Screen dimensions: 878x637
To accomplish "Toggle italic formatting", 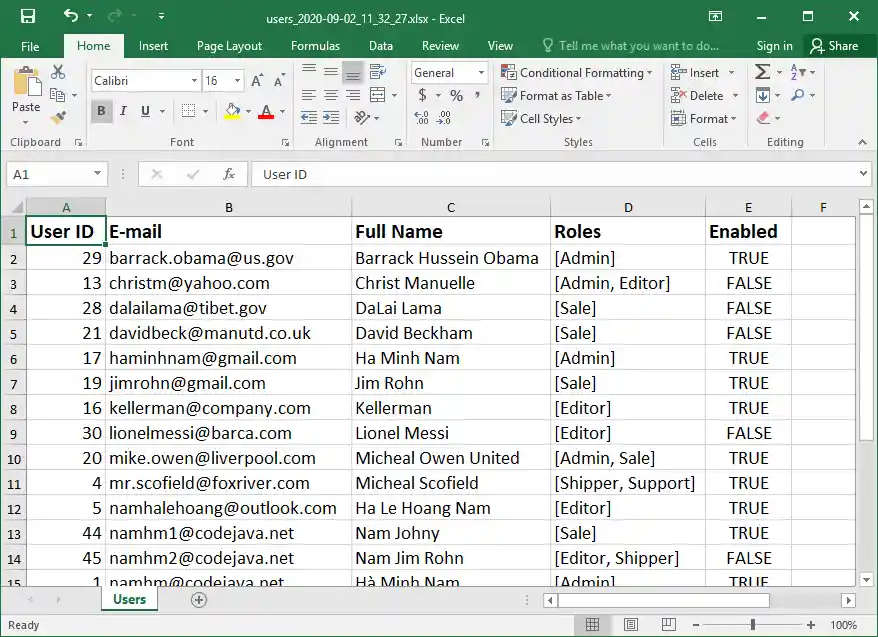I will click(x=123, y=110).
